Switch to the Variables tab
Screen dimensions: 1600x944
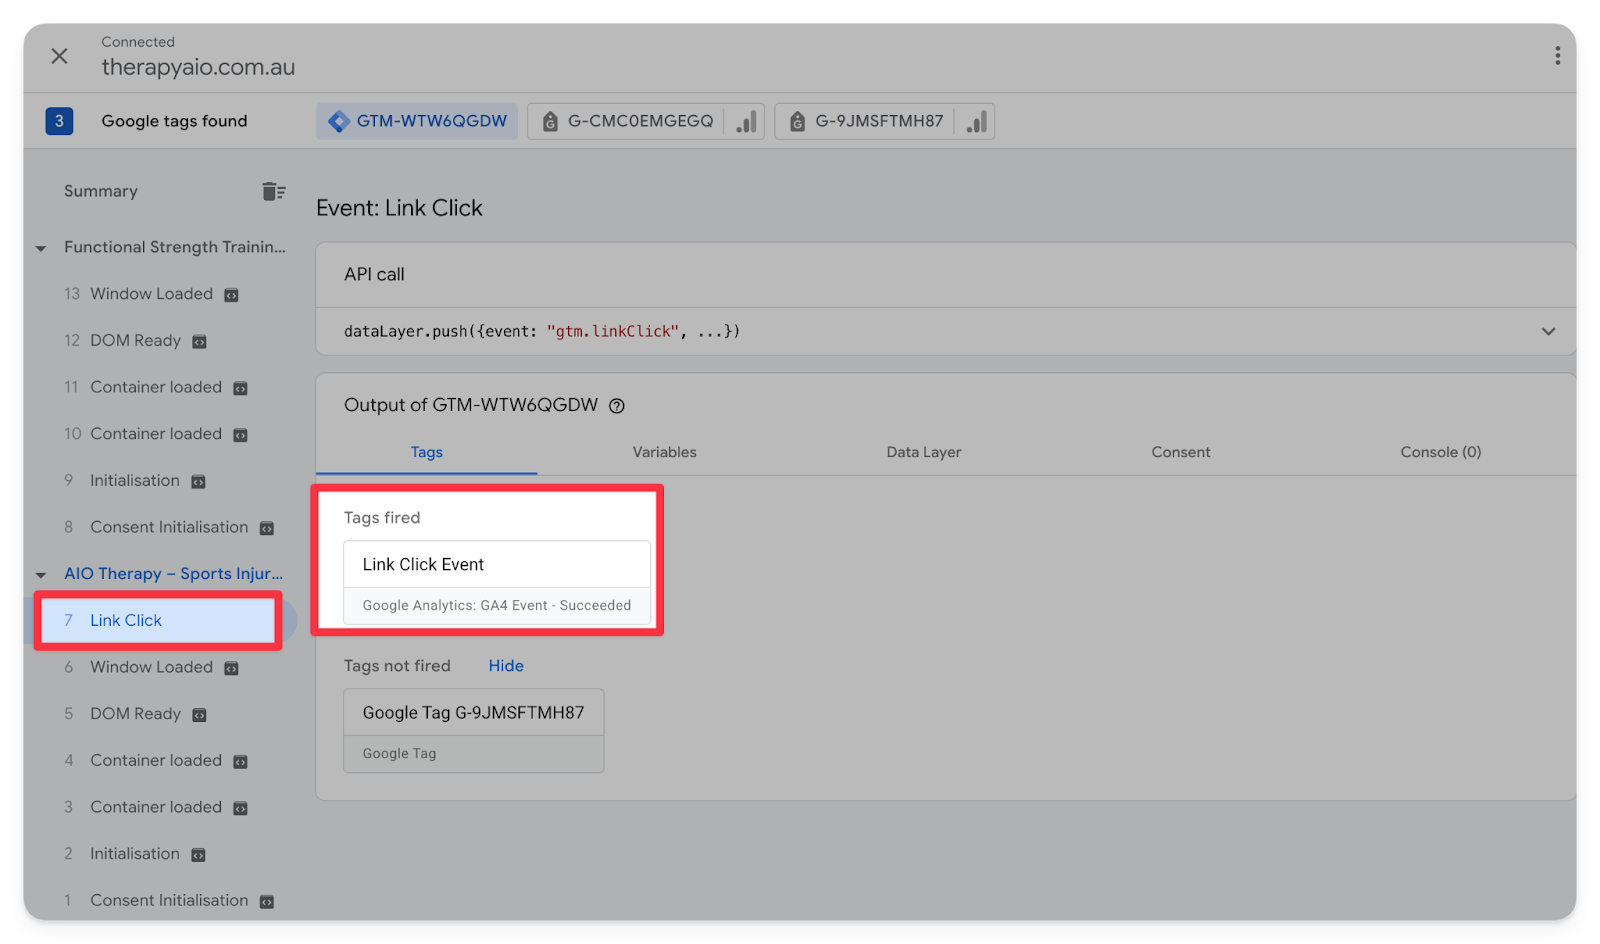tap(664, 452)
